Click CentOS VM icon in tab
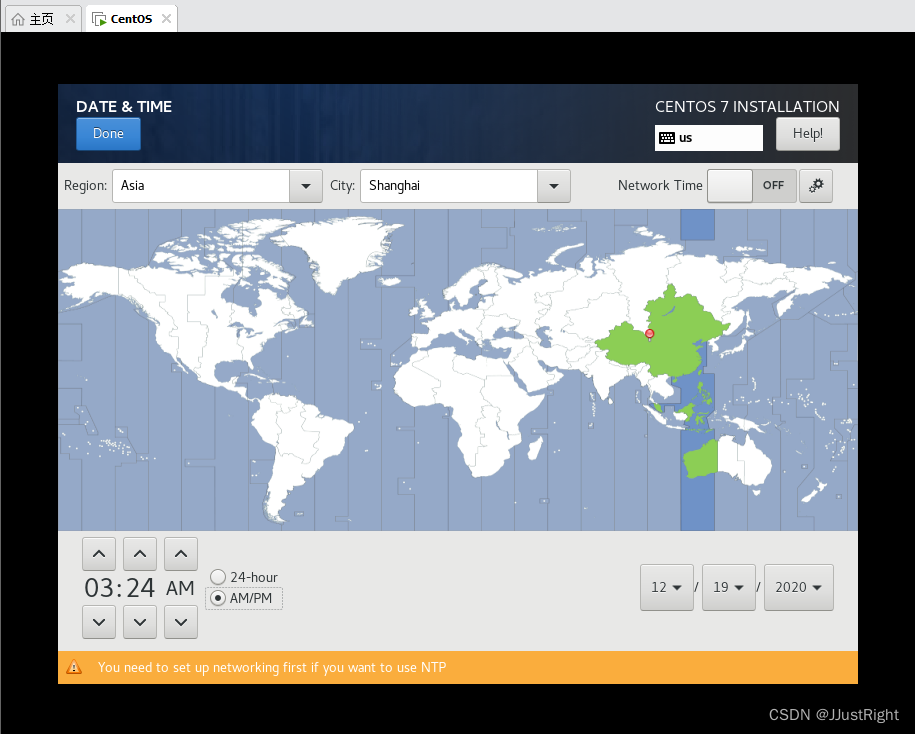 point(99,19)
